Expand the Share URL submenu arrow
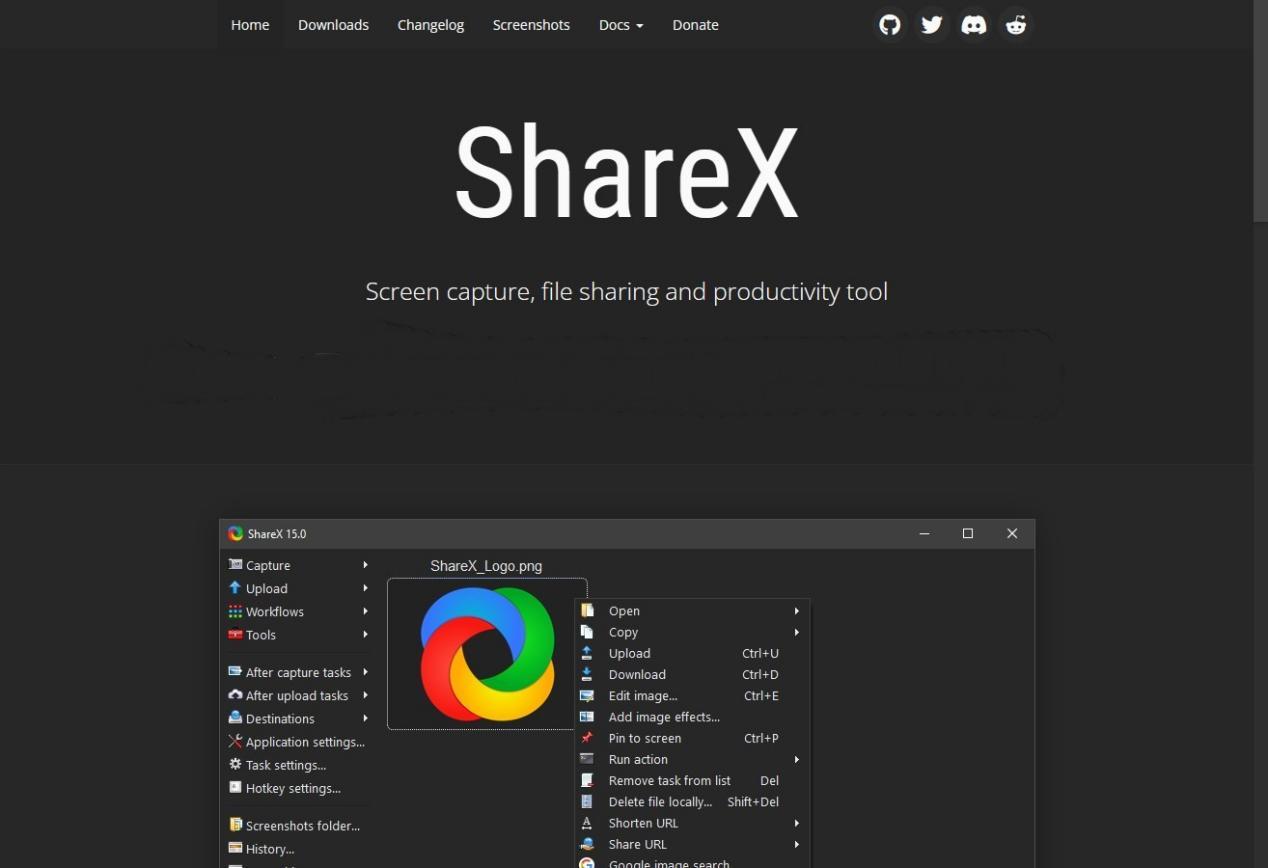 click(x=797, y=844)
